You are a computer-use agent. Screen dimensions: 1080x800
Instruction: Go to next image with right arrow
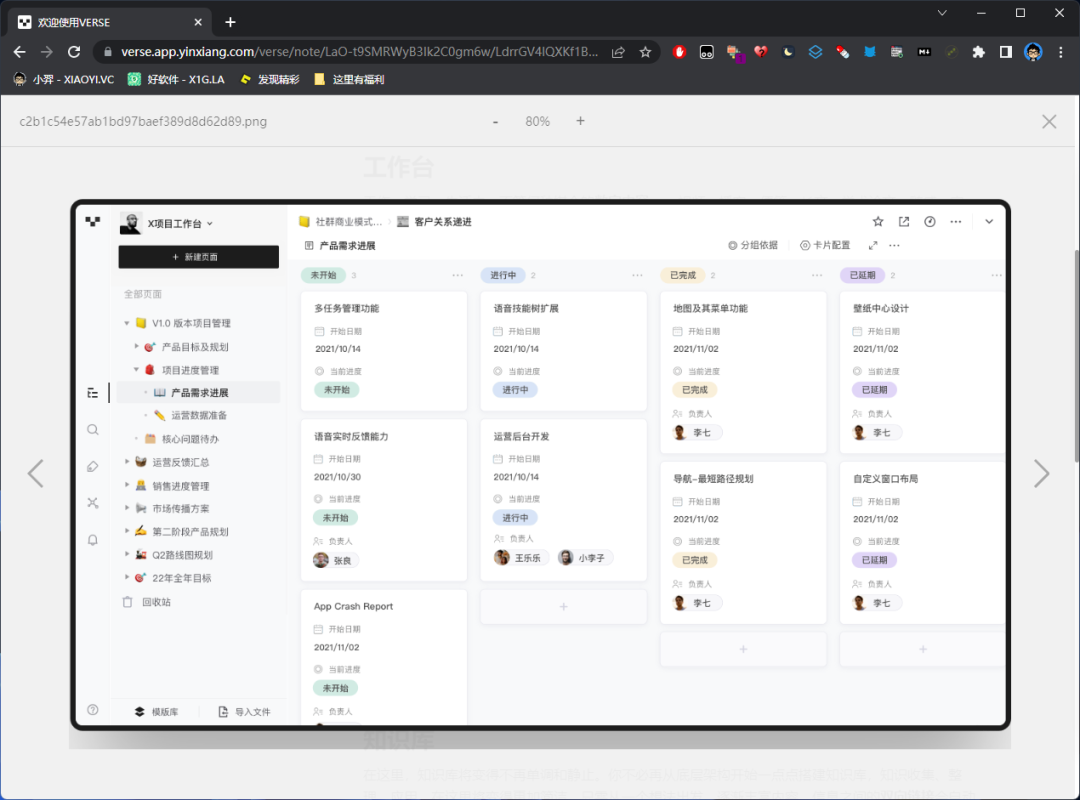[x=1041, y=473]
